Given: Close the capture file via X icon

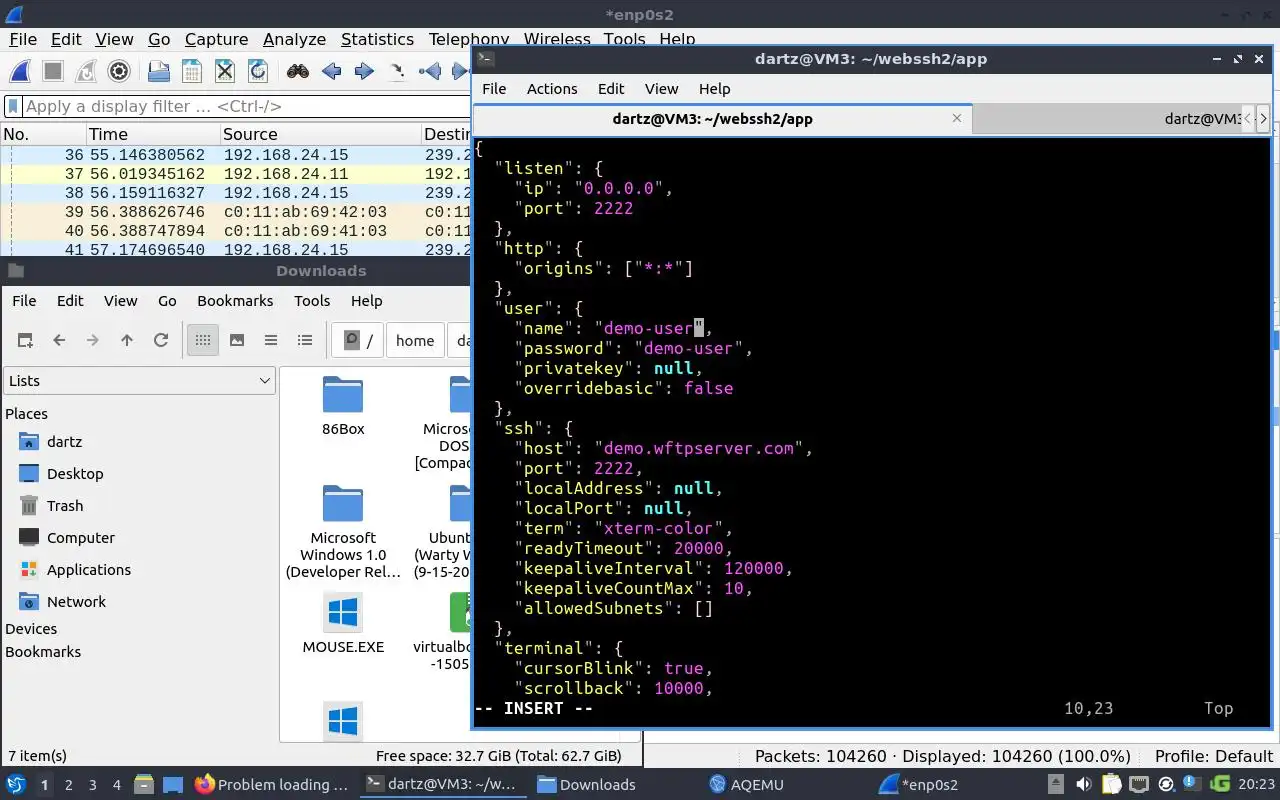Looking at the screenshot, I should pos(224,71).
